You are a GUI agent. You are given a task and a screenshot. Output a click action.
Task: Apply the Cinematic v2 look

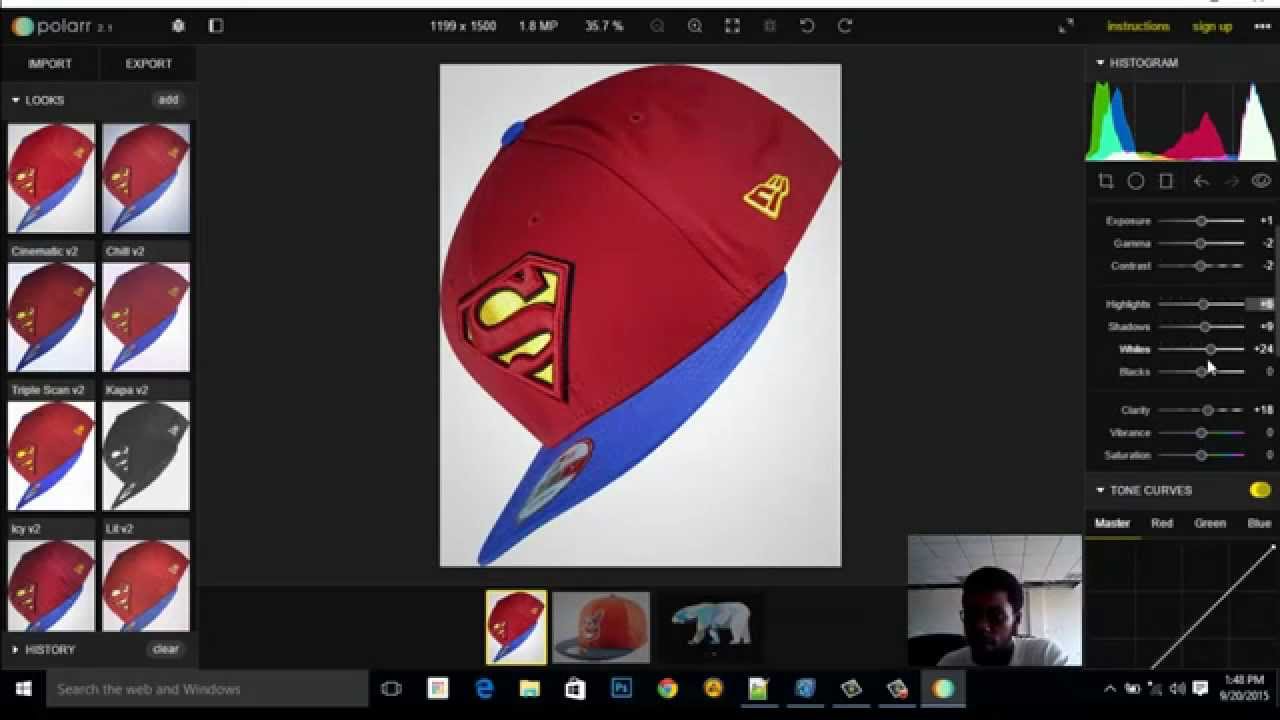pyautogui.click(x=51, y=317)
